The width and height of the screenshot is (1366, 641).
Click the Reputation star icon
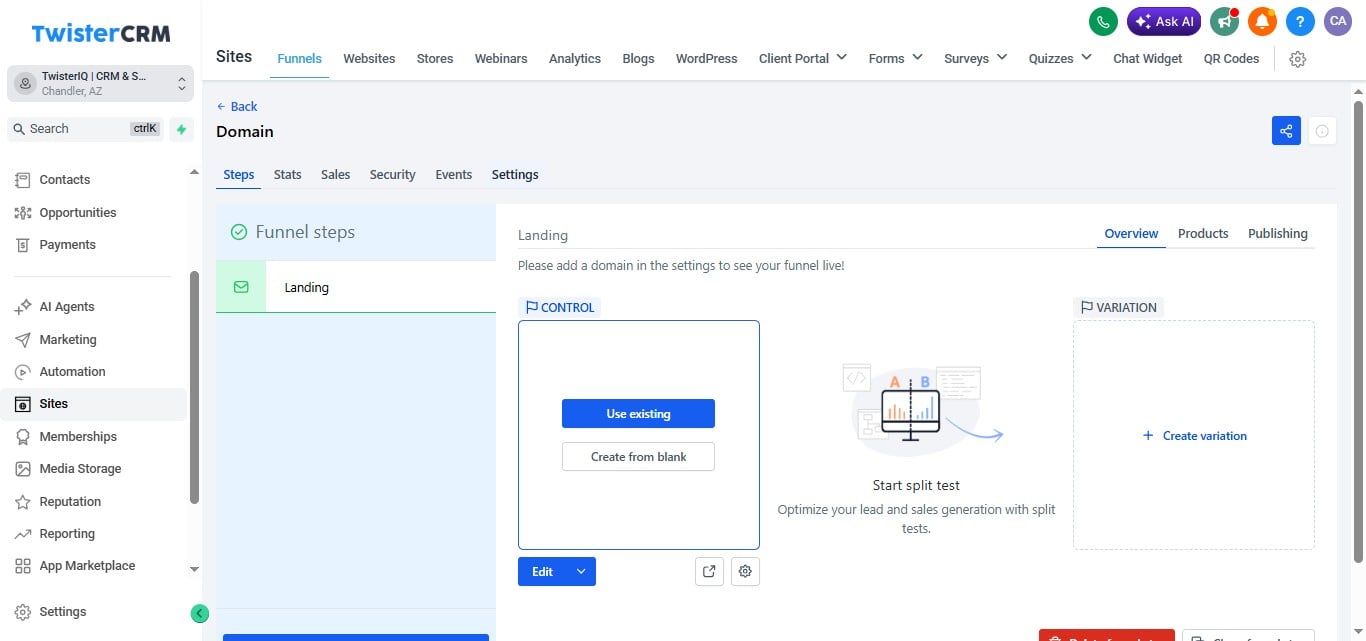[x=23, y=502]
